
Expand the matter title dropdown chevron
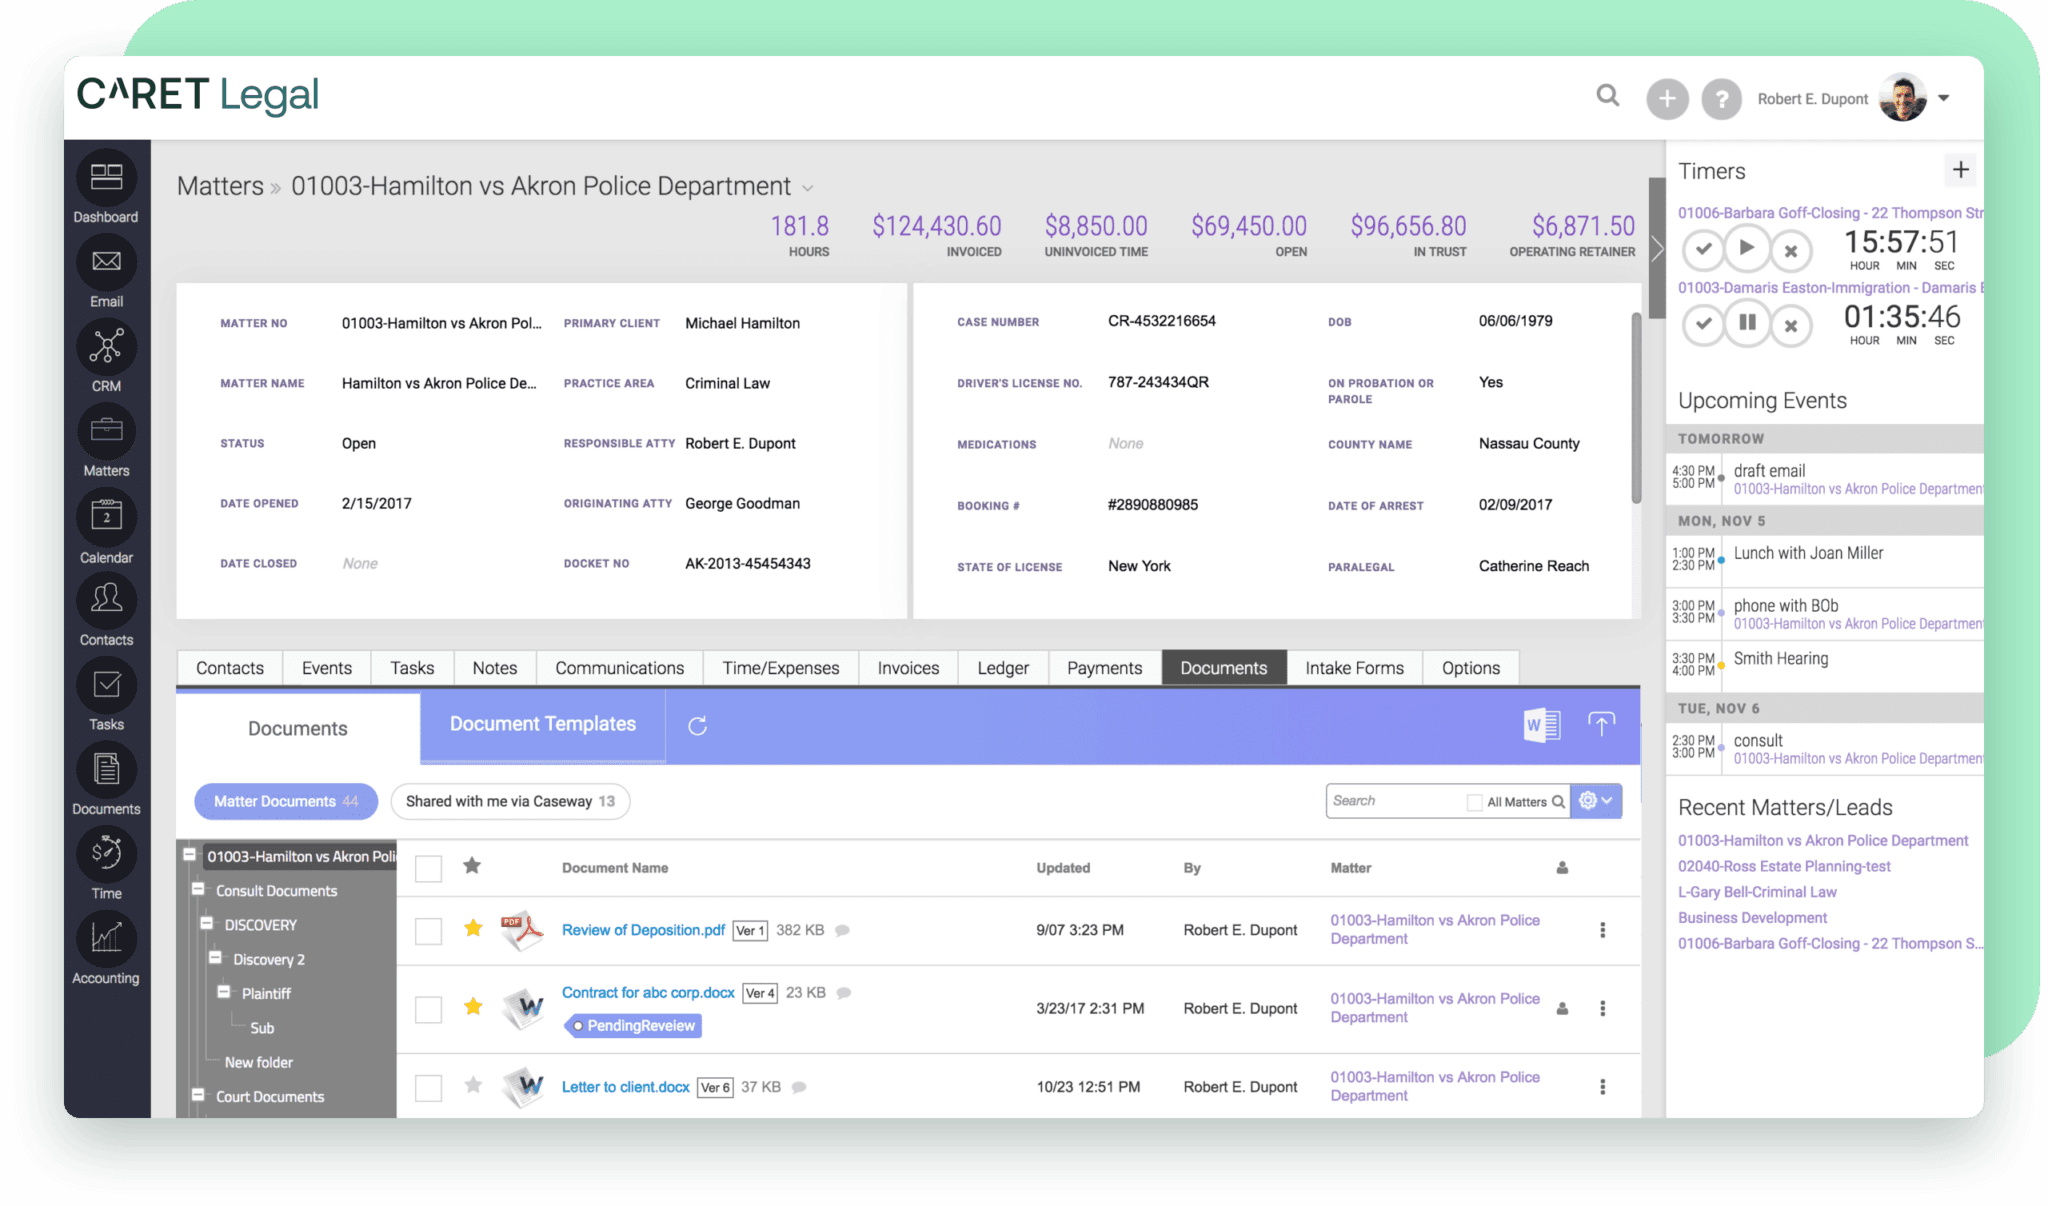(808, 189)
